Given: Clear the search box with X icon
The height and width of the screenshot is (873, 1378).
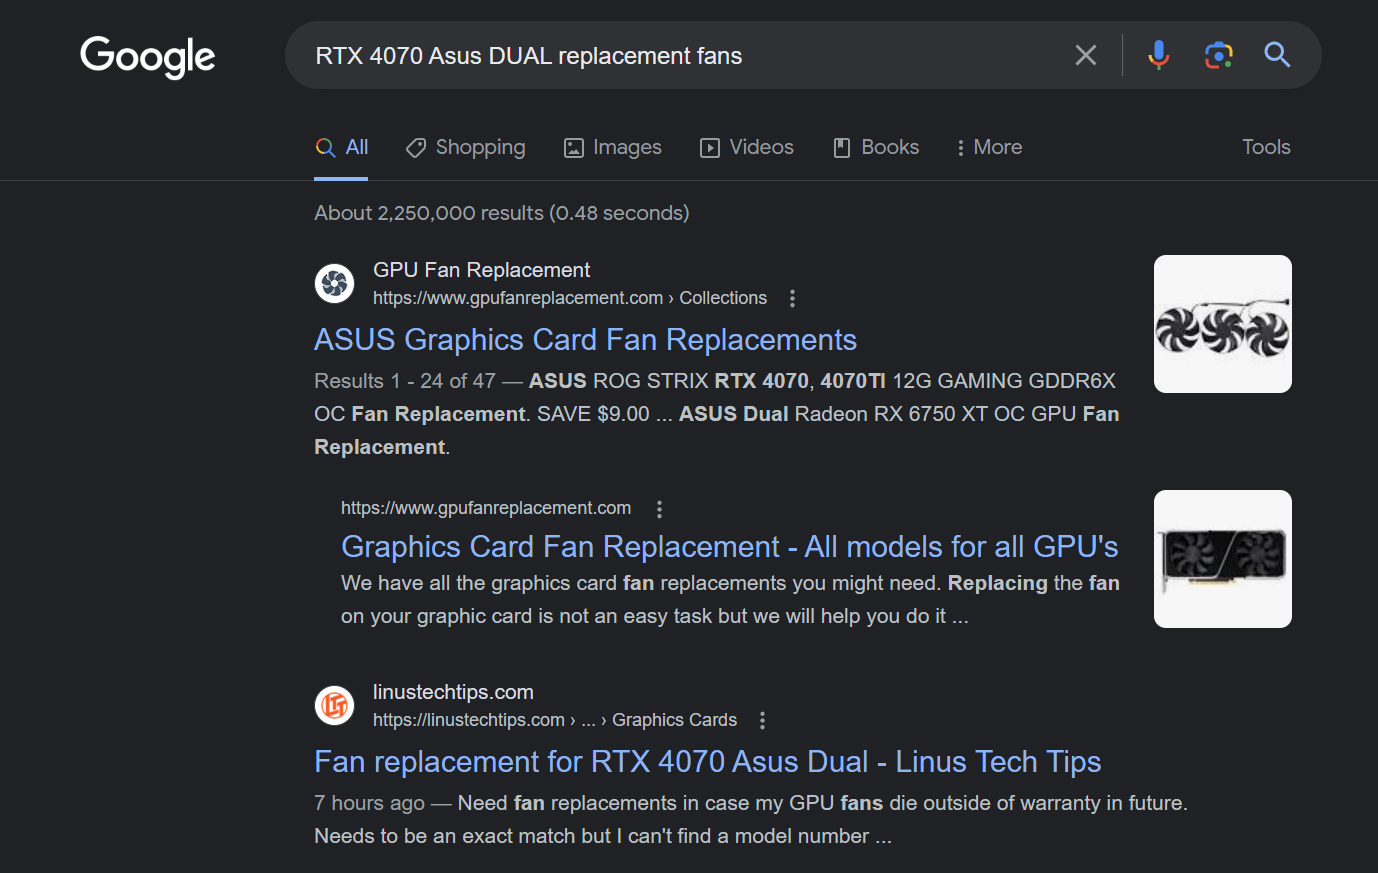Looking at the screenshot, I should pos(1086,55).
